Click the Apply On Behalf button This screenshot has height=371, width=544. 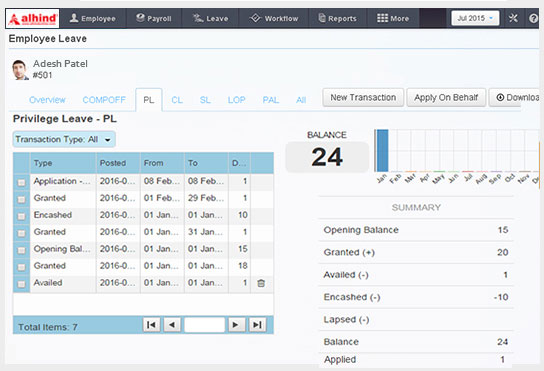pos(446,98)
